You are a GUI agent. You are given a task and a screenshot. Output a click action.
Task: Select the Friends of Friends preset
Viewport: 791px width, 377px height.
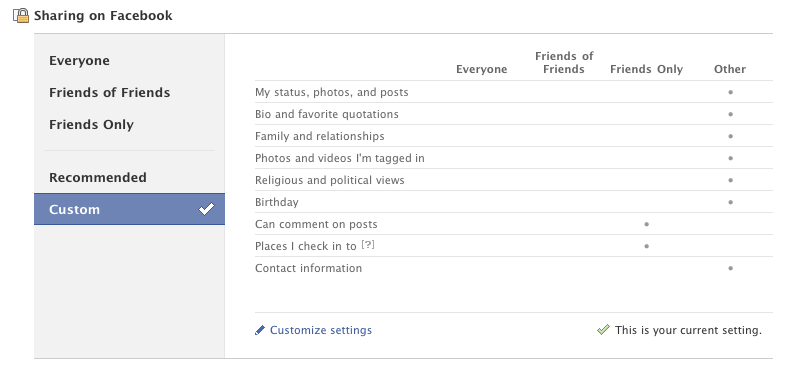(x=109, y=93)
